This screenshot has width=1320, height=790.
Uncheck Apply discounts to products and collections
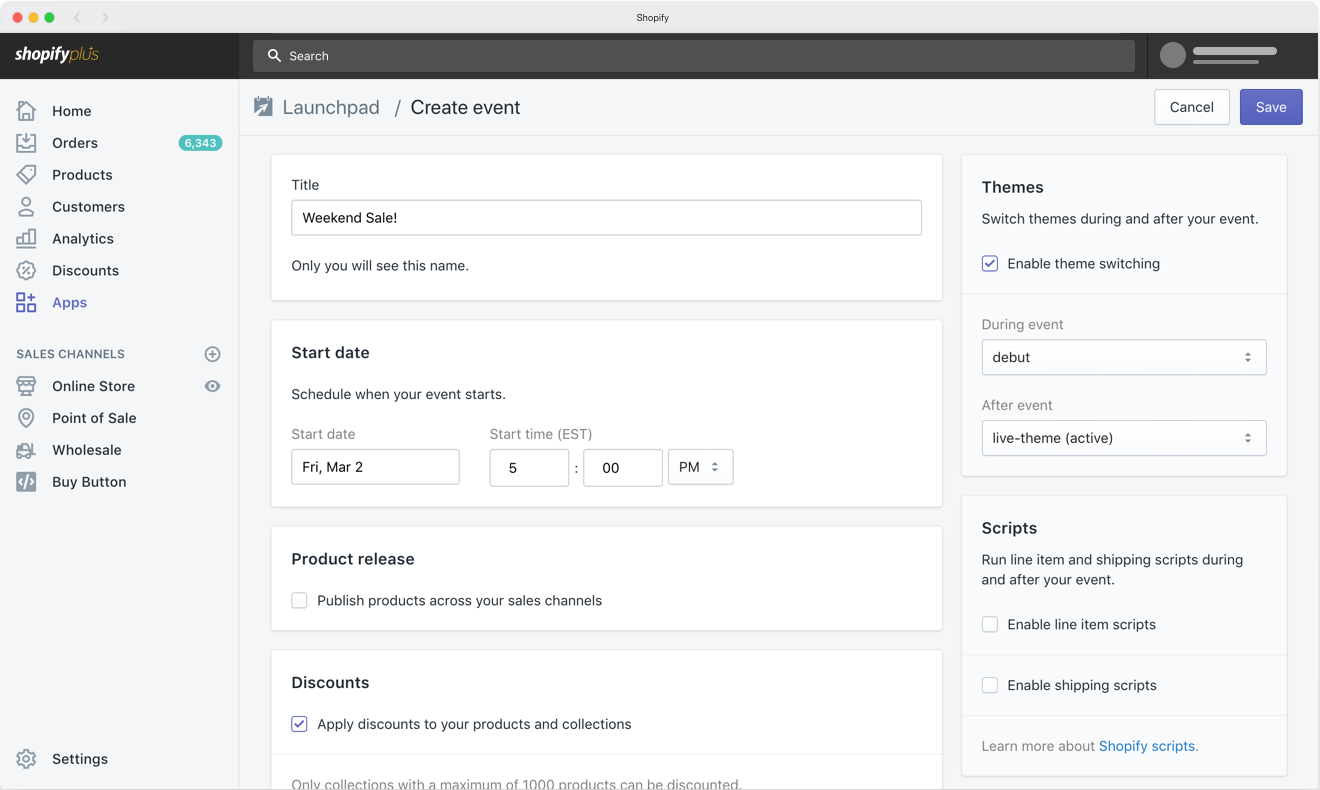299,724
